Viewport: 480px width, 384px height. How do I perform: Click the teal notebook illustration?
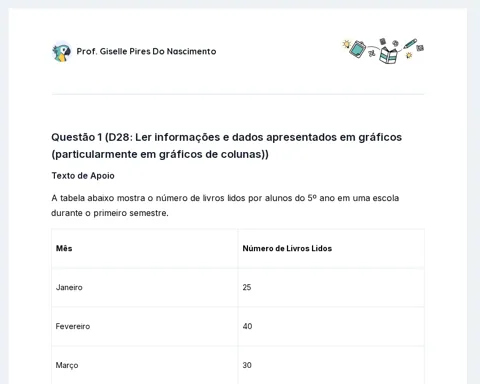[x=358, y=49]
